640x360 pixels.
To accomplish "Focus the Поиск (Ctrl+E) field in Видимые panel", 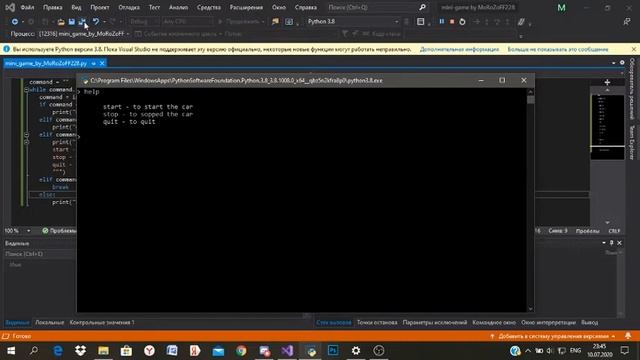I will 40,254.
